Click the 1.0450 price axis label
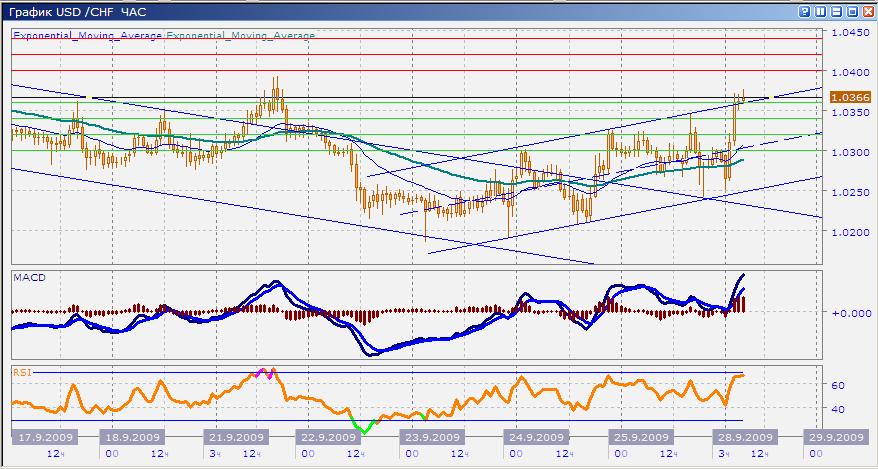This screenshot has width=878, height=469. pos(848,33)
